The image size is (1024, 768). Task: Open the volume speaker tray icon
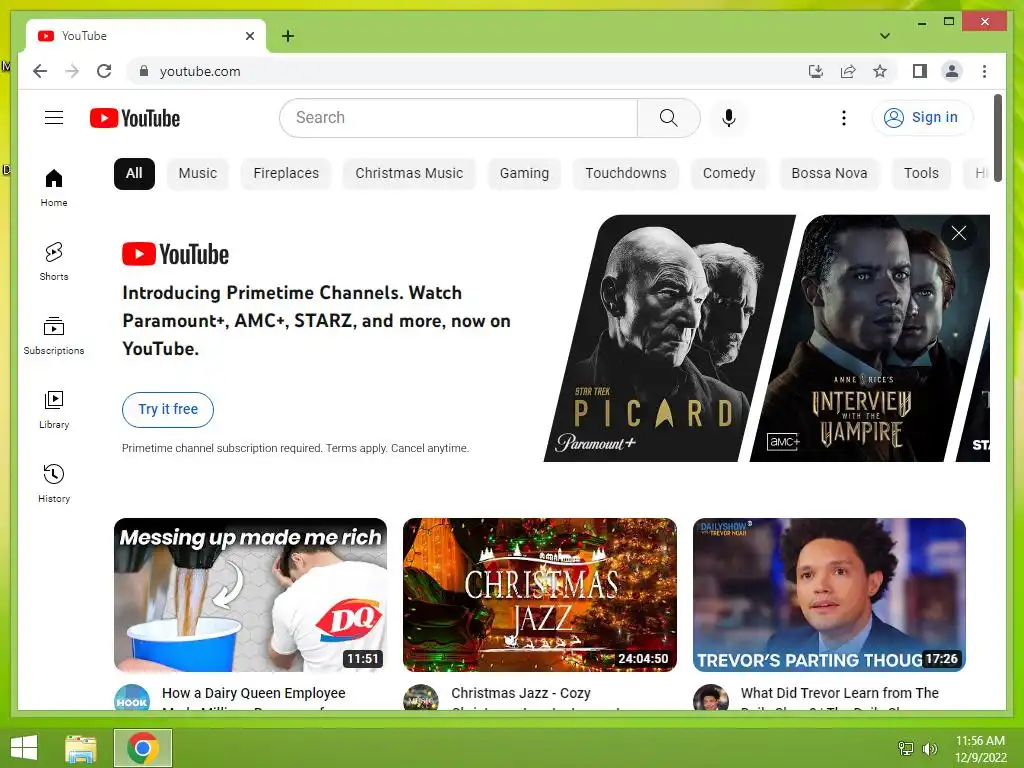click(x=929, y=749)
